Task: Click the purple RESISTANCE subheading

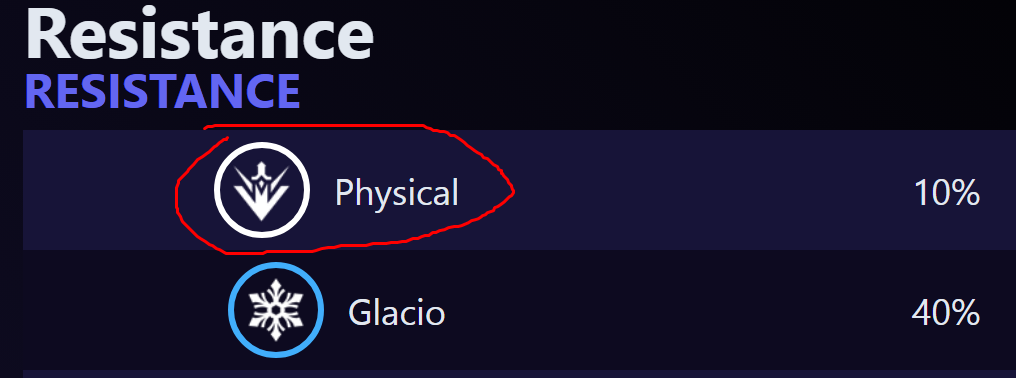Action: pos(162,92)
